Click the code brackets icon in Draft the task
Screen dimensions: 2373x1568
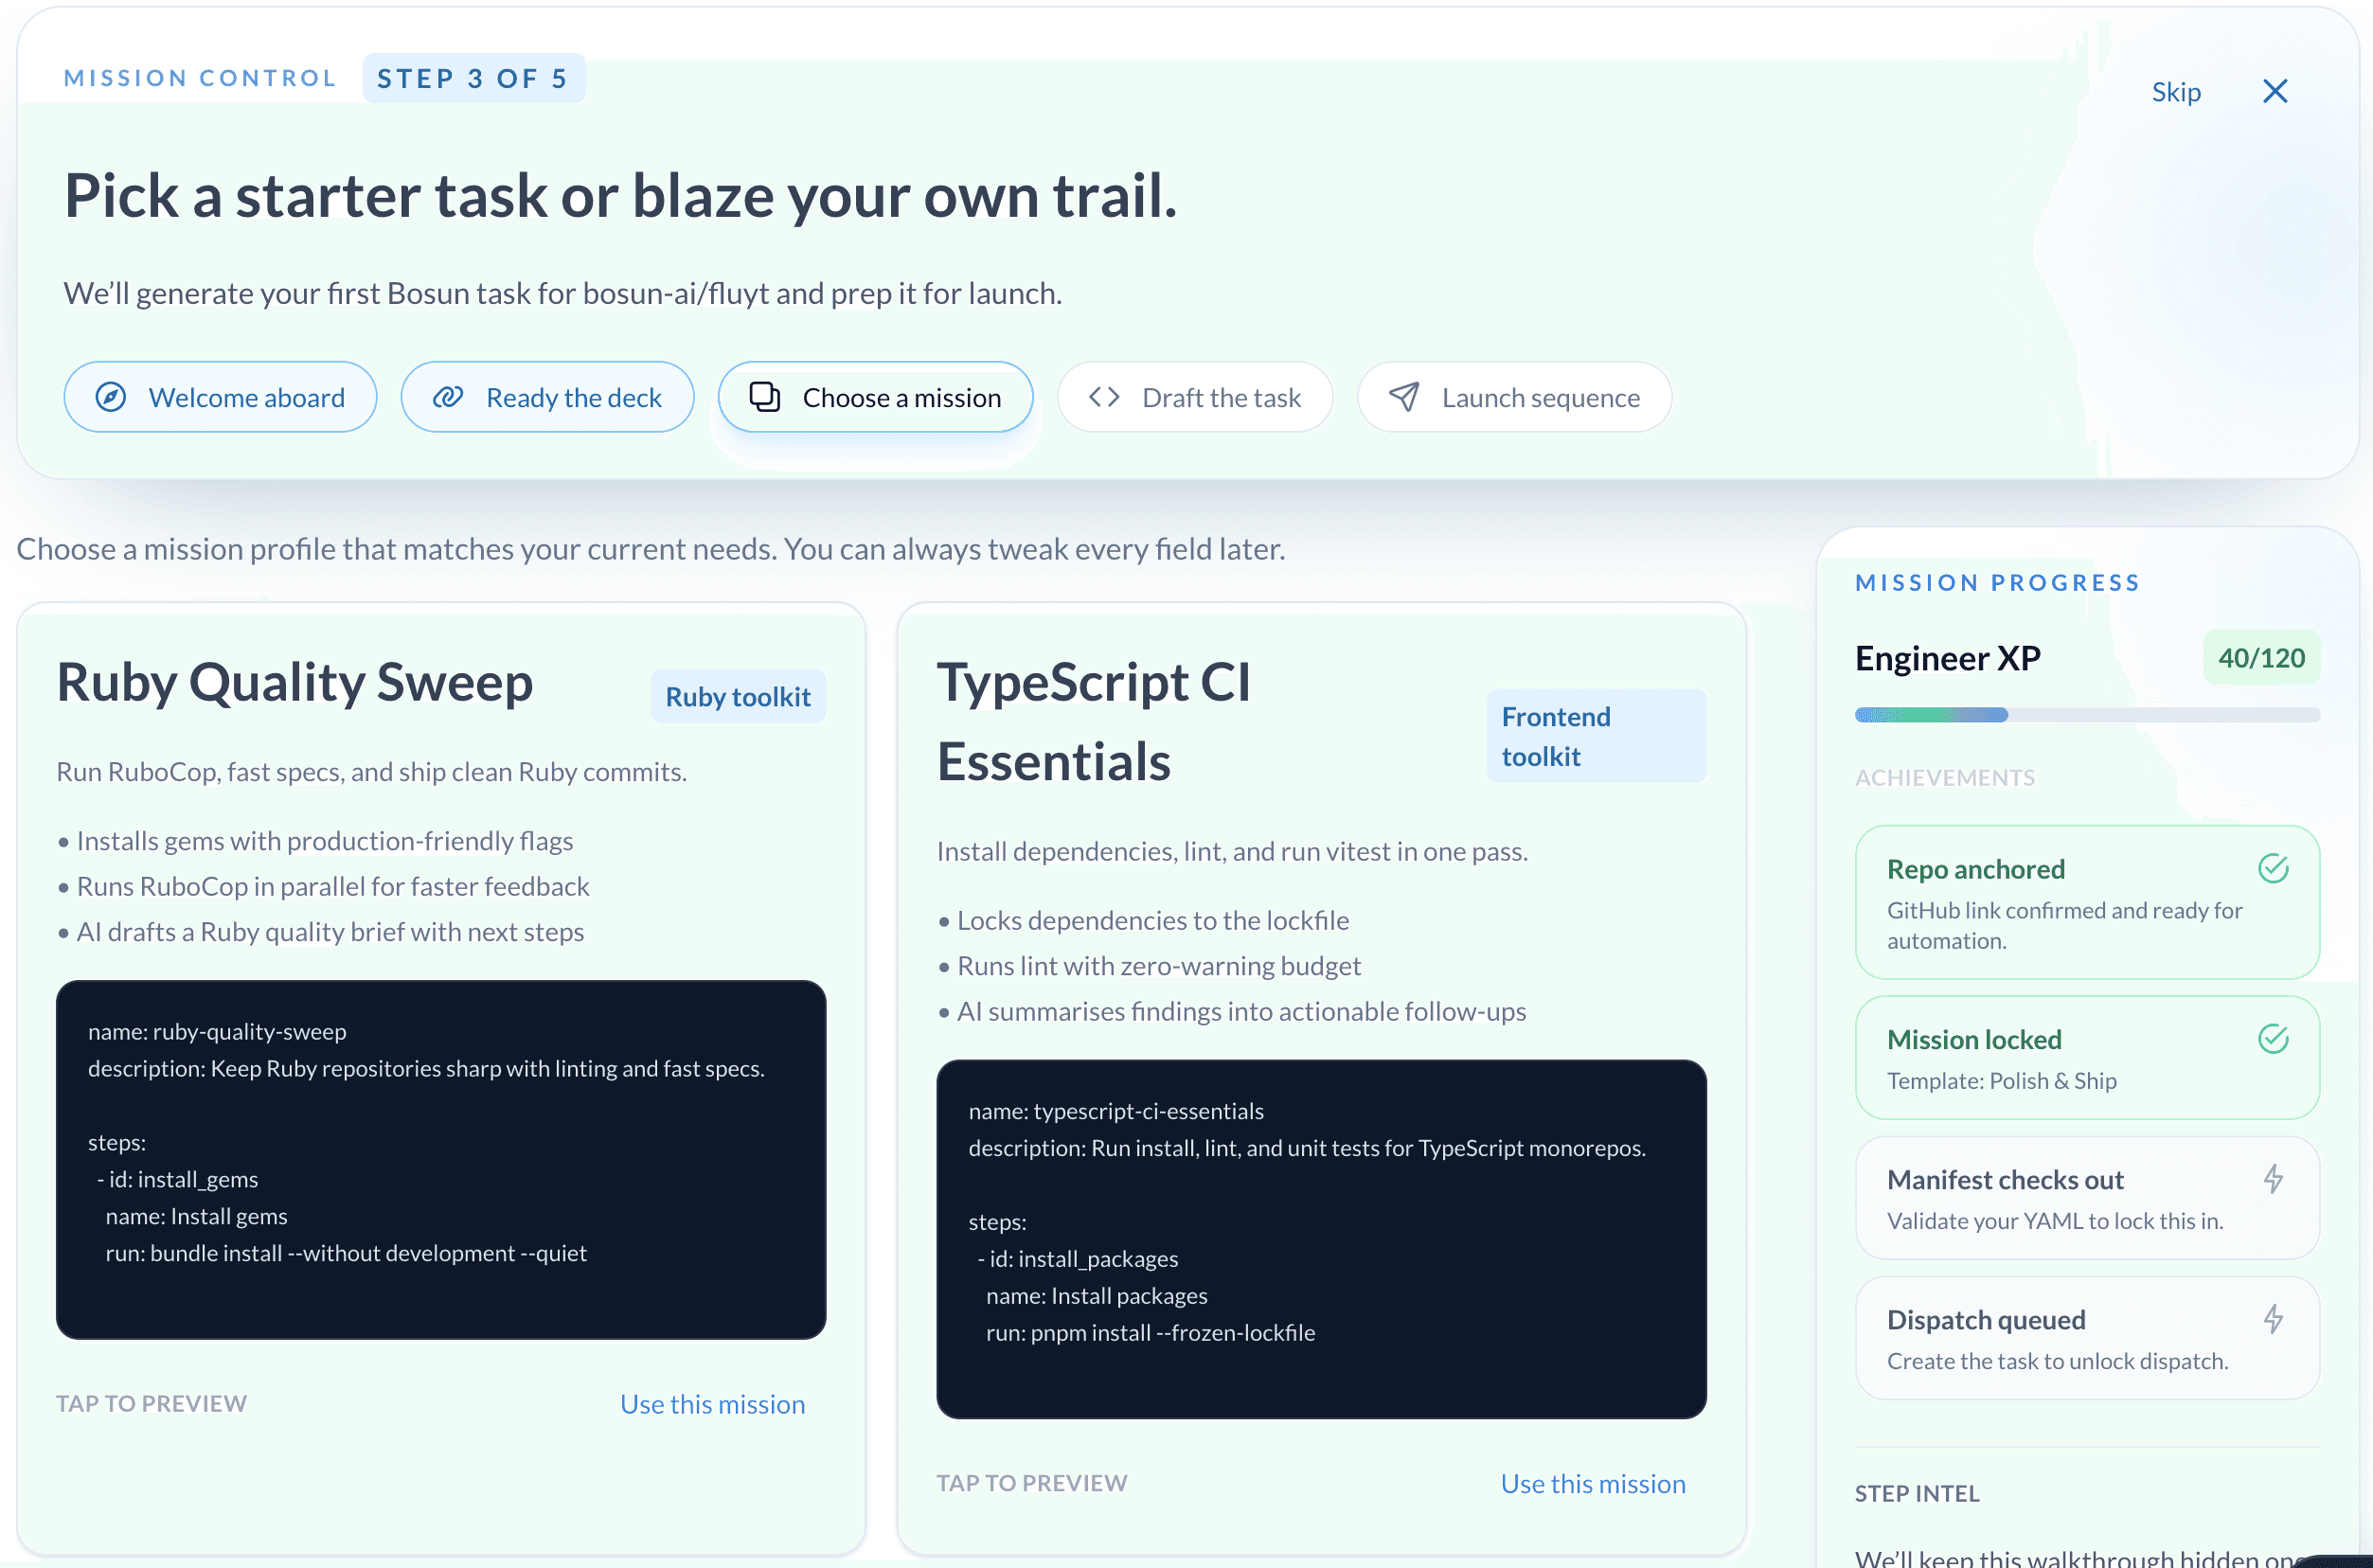[1104, 397]
